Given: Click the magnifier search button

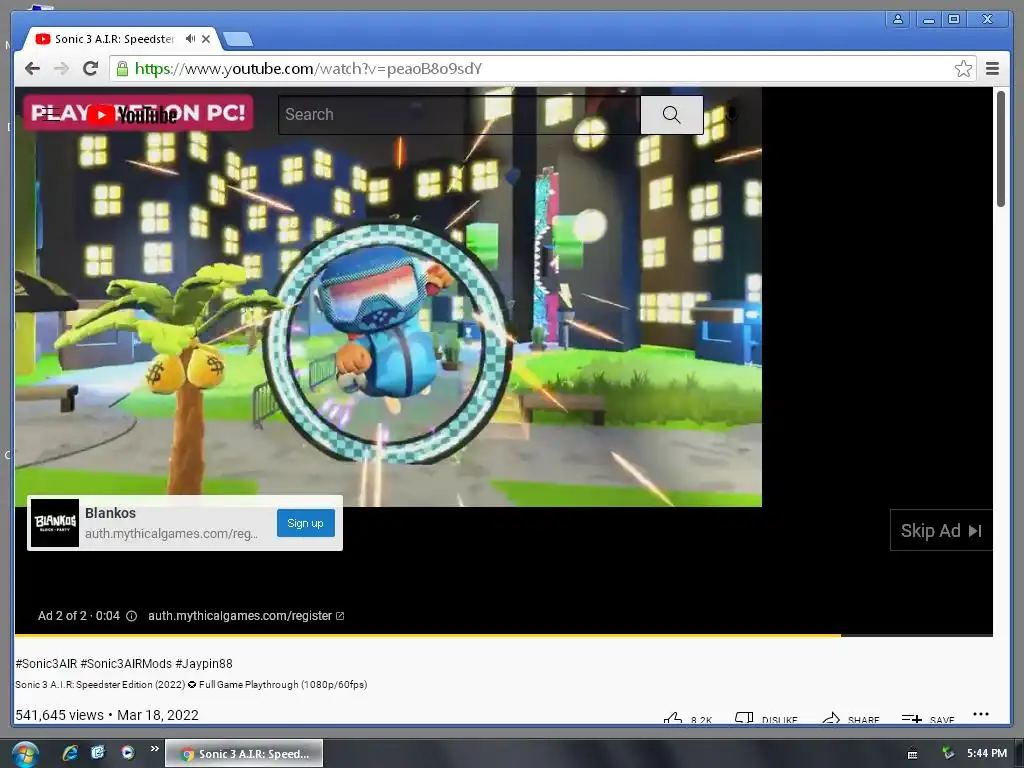Looking at the screenshot, I should click(x=671, y=115).
